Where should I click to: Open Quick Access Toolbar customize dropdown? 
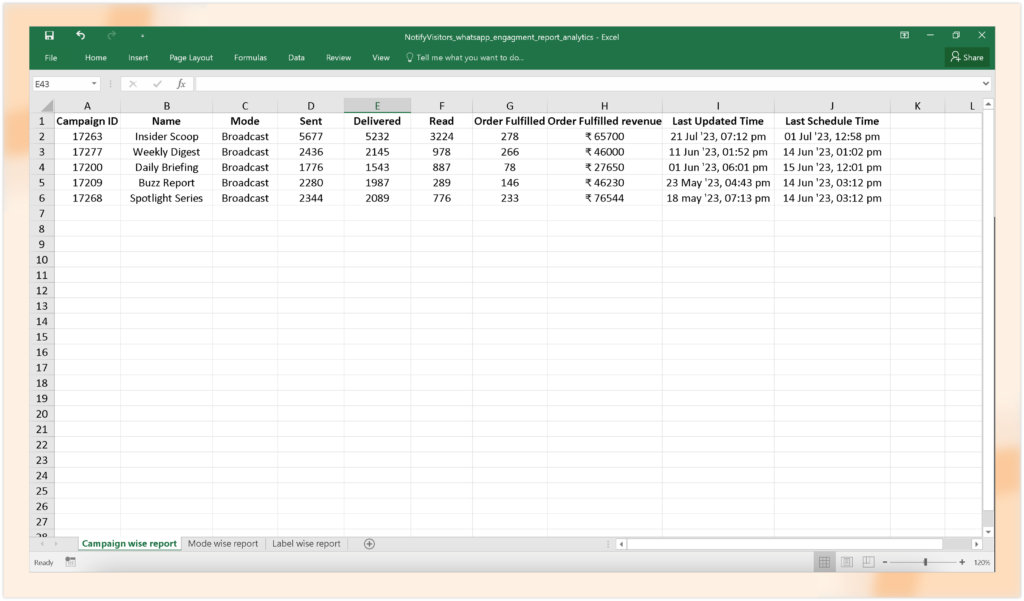pyautogui.click(x=142, y=36)
